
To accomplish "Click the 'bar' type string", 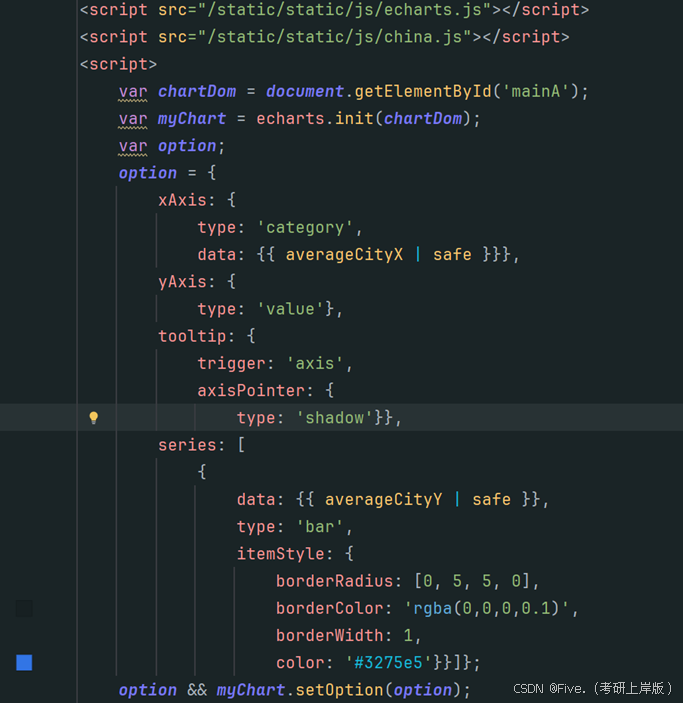I will coord(319,527).
